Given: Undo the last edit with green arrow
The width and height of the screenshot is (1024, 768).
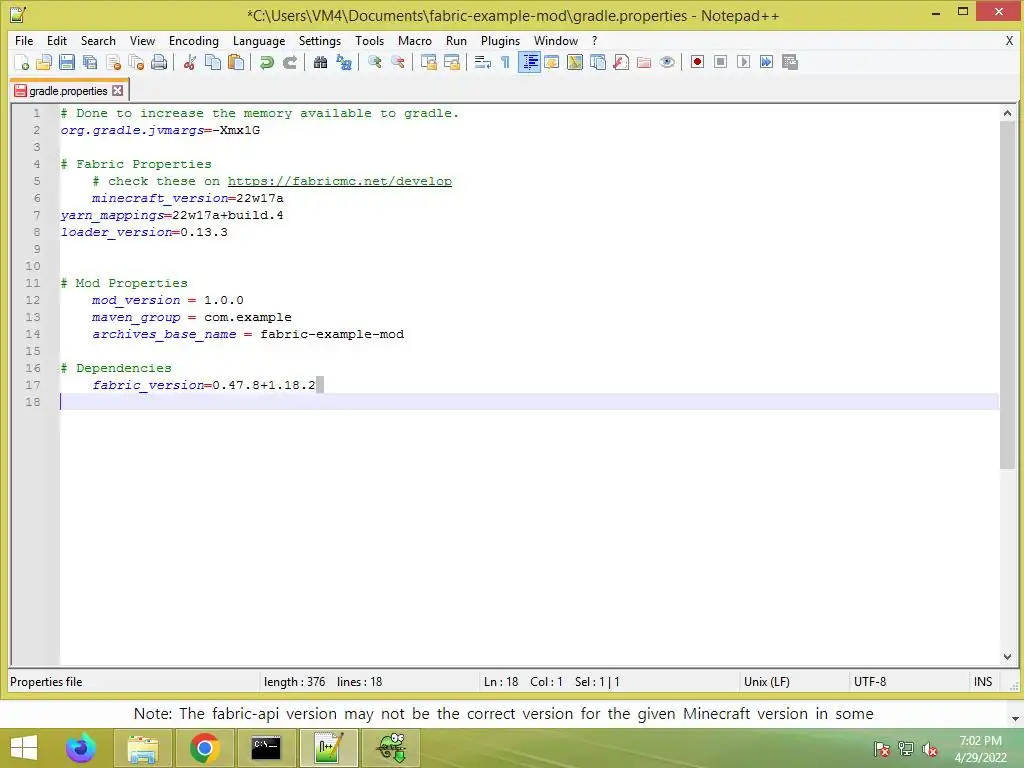Looking at the screenshot, I should 266,62.
